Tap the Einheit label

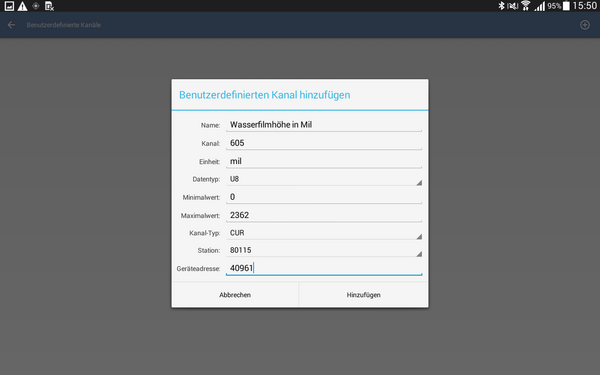pyautogui.click(x=210, y=162)
